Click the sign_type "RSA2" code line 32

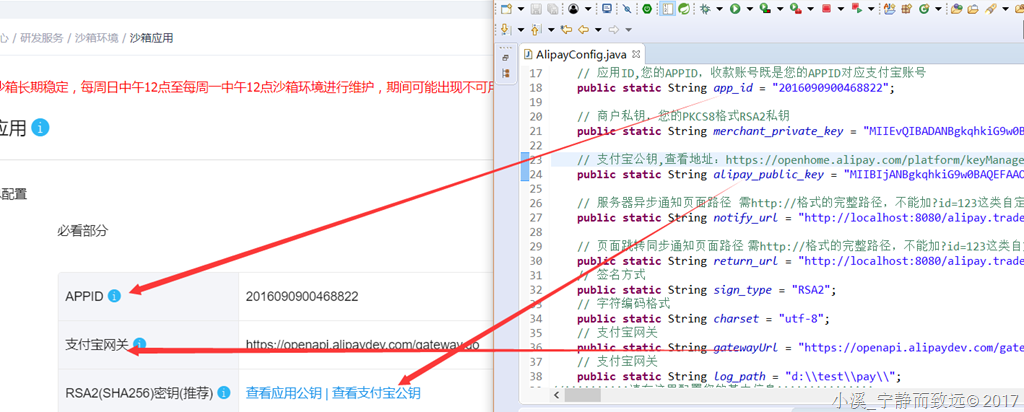[707, 290]
